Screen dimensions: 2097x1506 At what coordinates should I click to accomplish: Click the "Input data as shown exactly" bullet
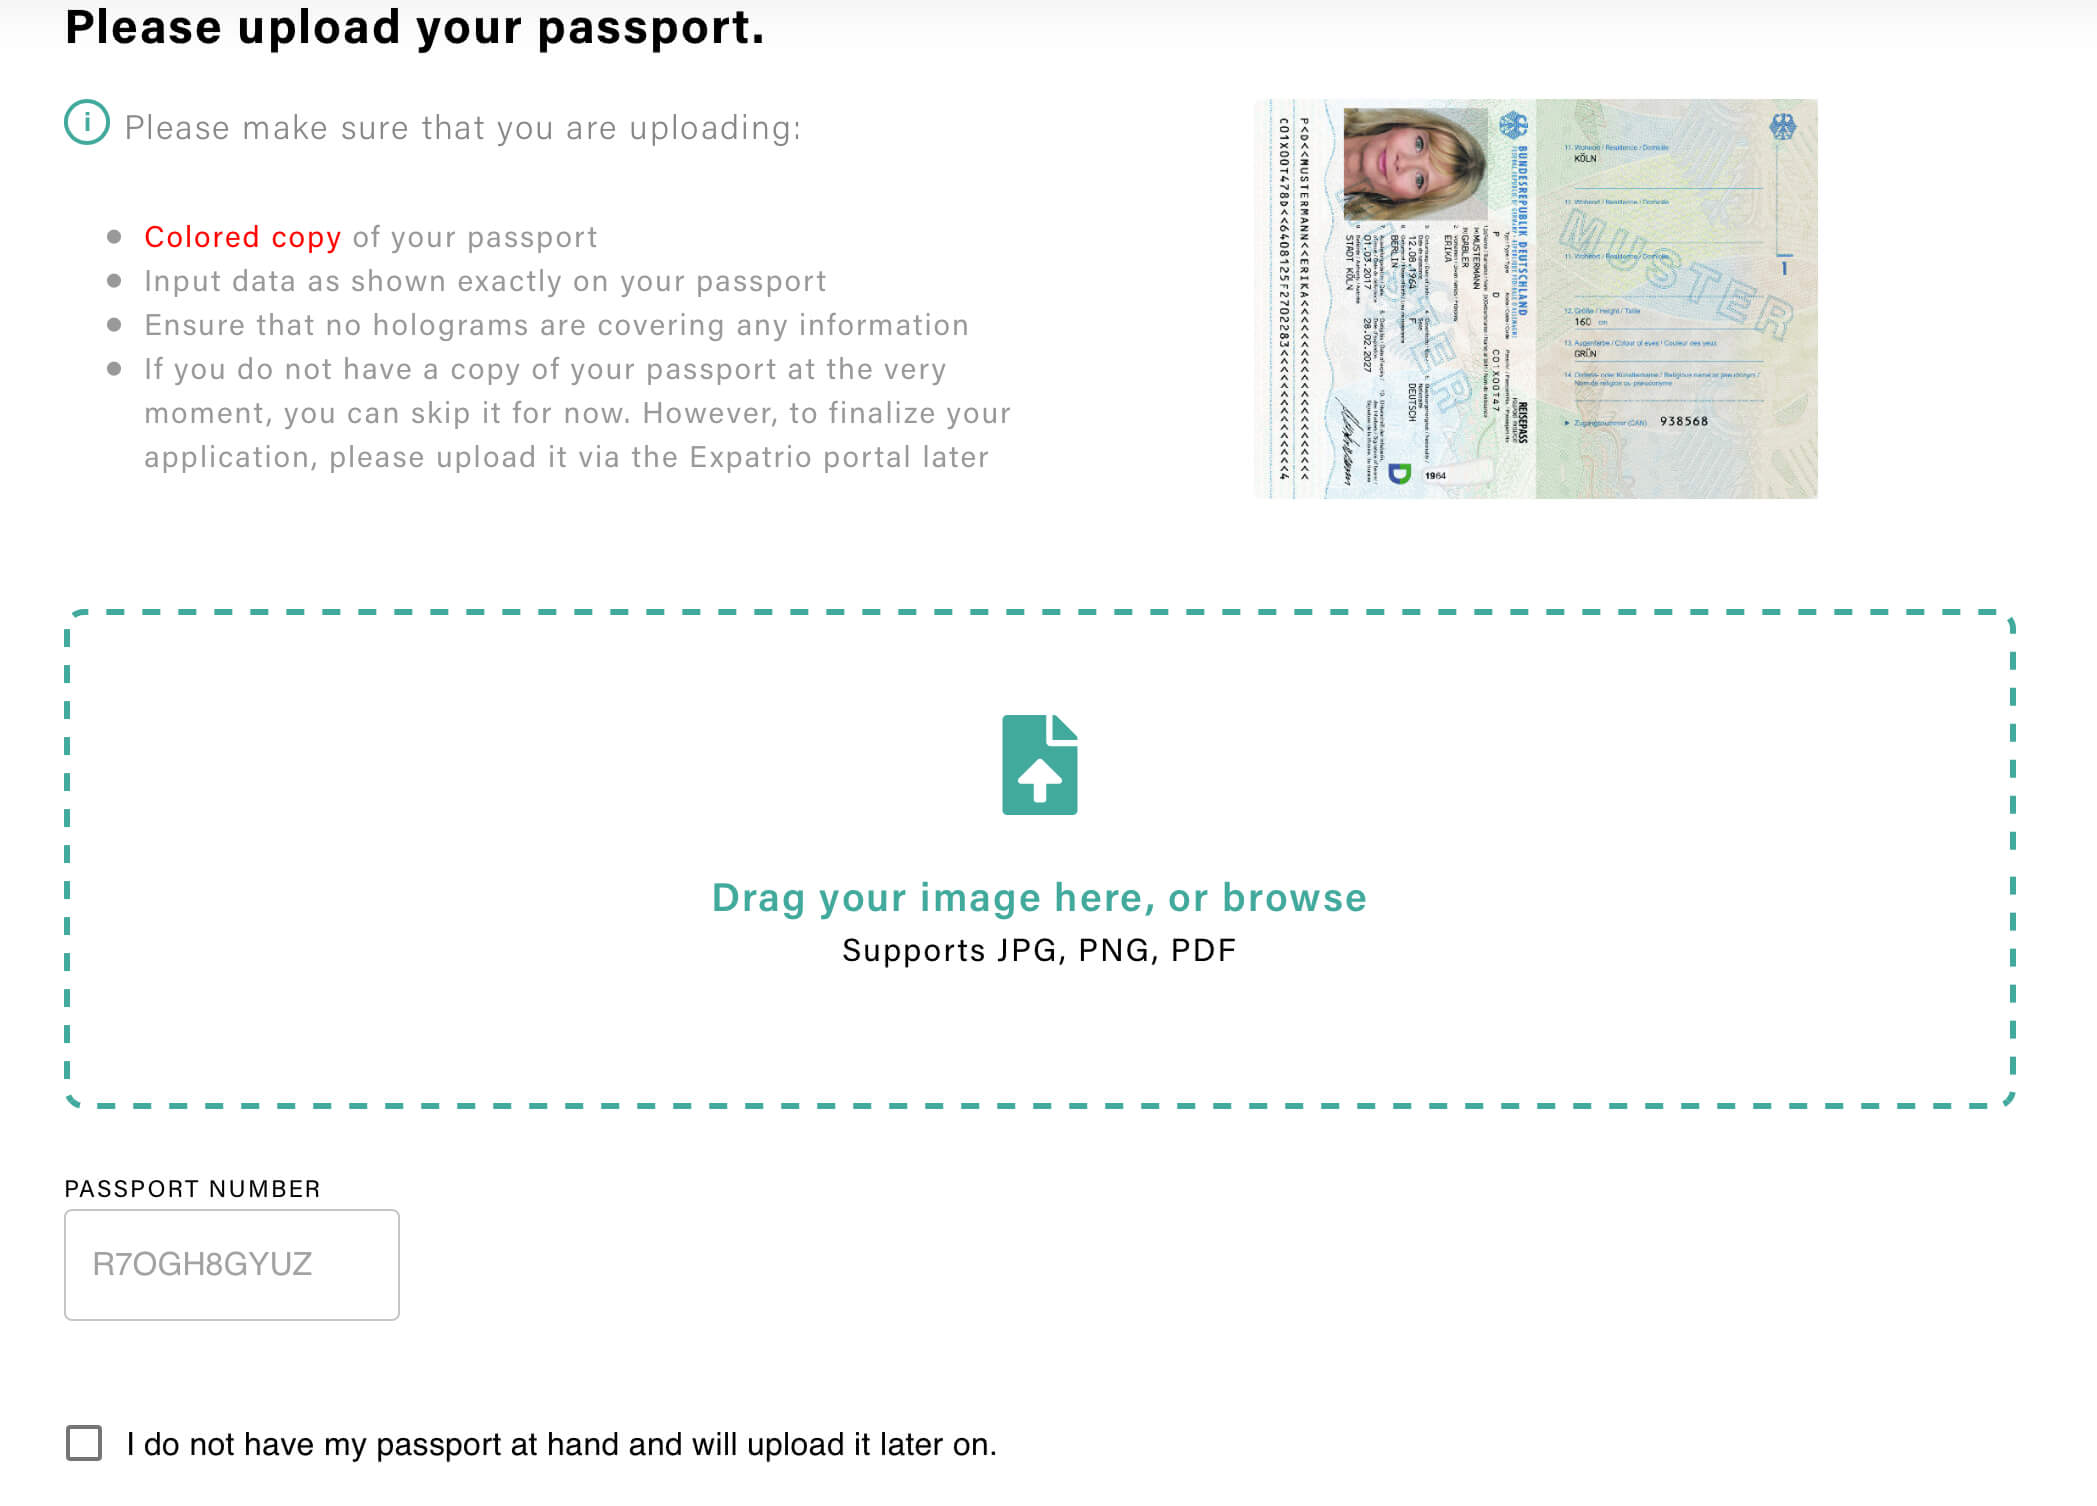pyautogui.click(x=485, y=281)
